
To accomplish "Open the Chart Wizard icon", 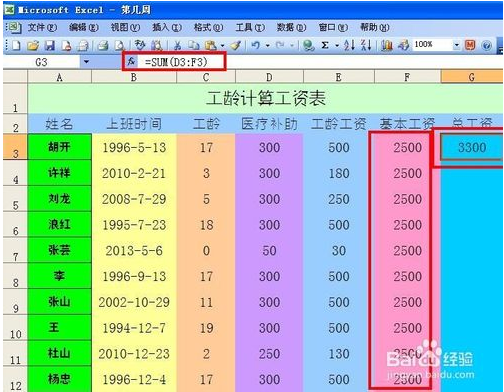I will point(387,45).
